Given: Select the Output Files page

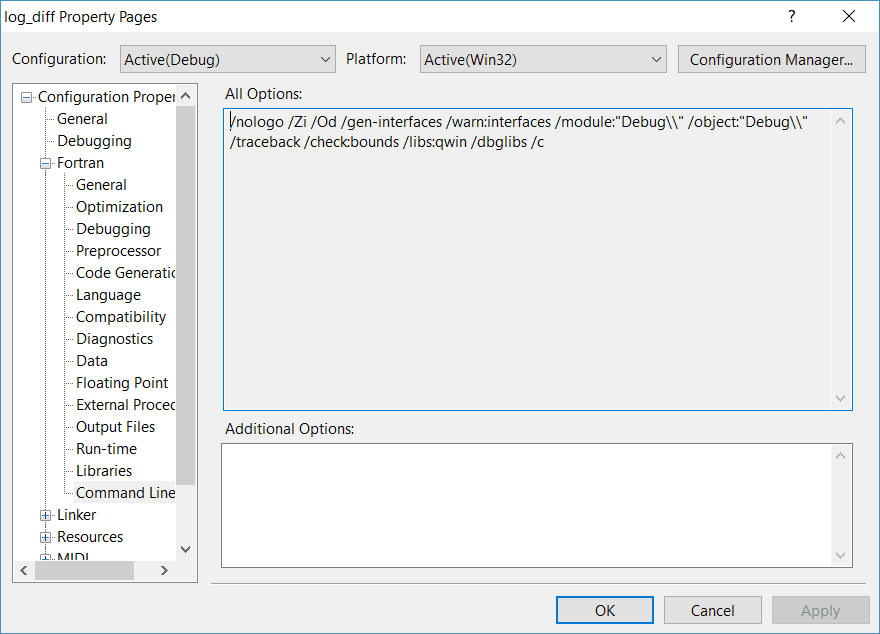Looking at the screenshot, I should [115, 426].
